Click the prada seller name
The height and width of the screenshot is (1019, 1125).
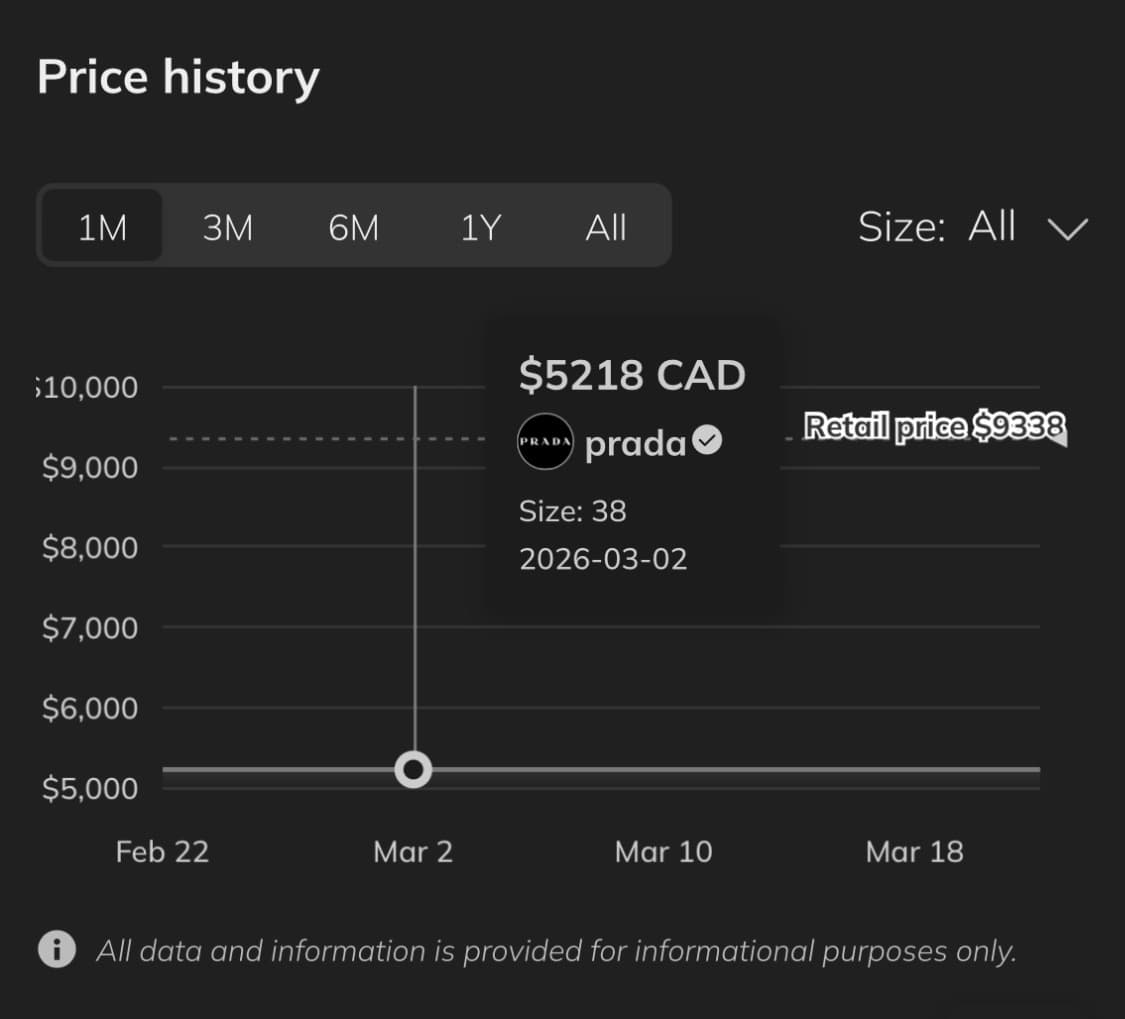point(635,443)
